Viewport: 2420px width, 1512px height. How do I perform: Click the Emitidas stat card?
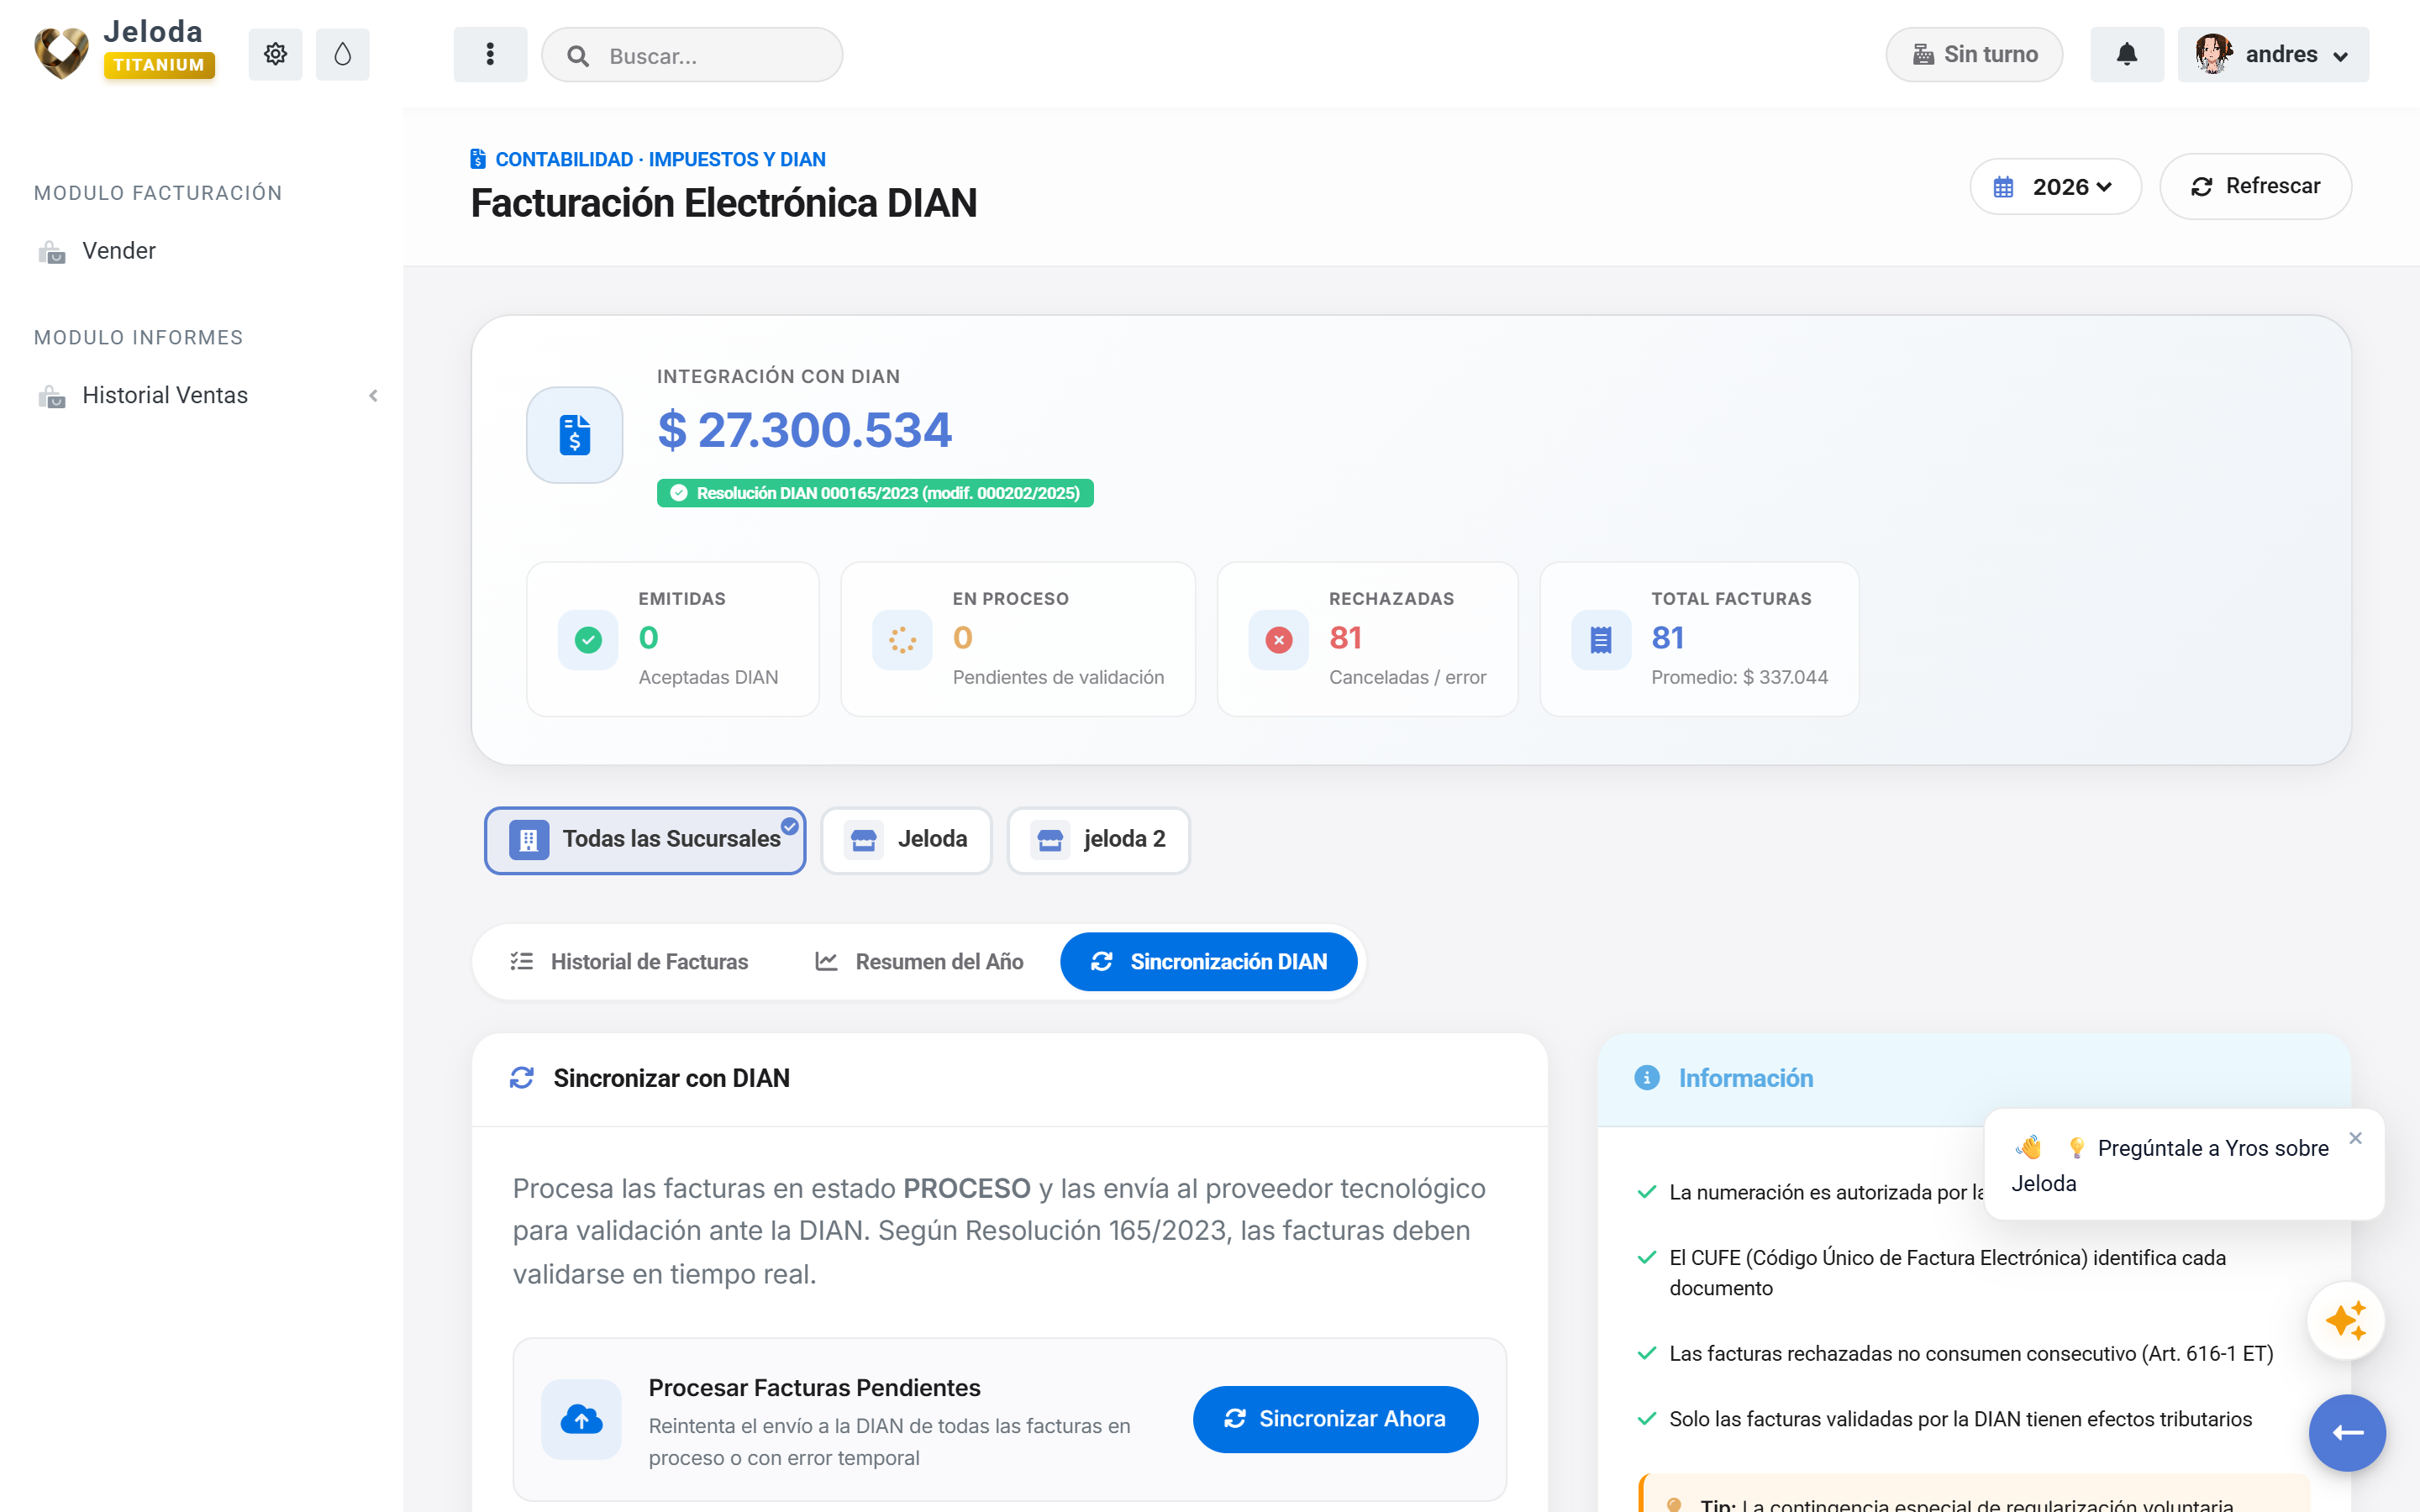[x=672, y=639]
